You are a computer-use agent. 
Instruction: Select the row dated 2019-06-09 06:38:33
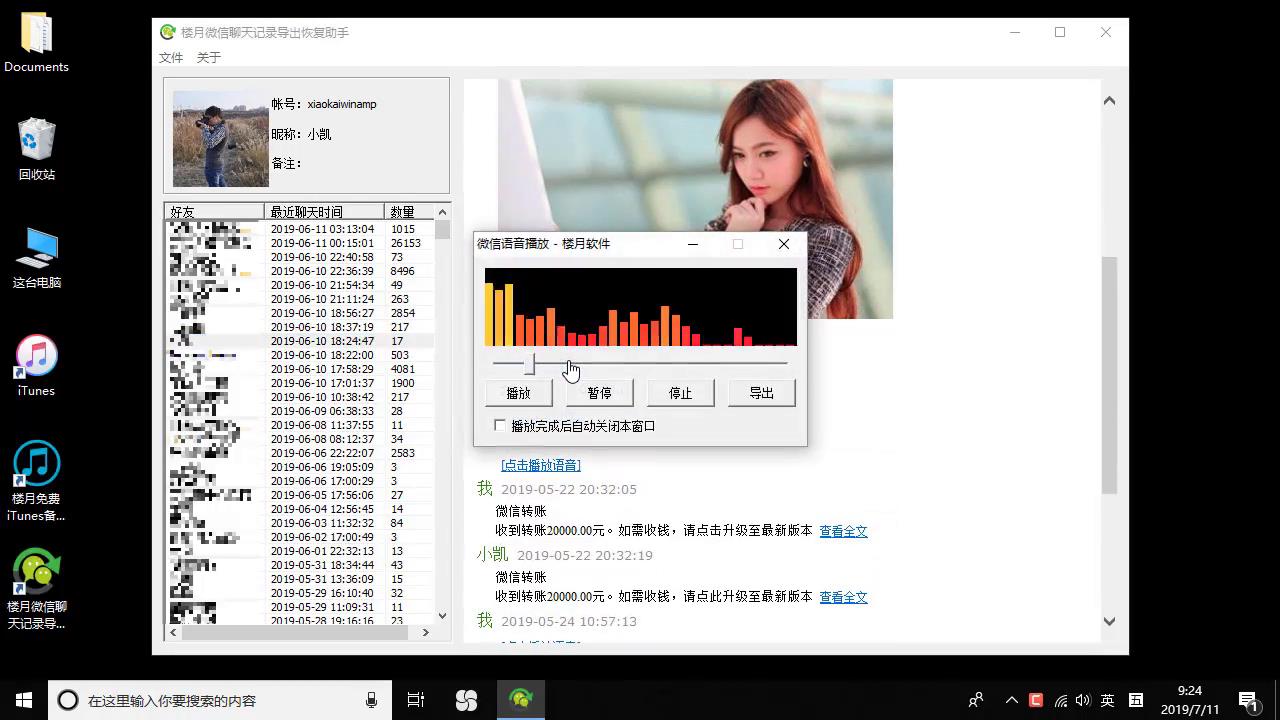(300, 411)
